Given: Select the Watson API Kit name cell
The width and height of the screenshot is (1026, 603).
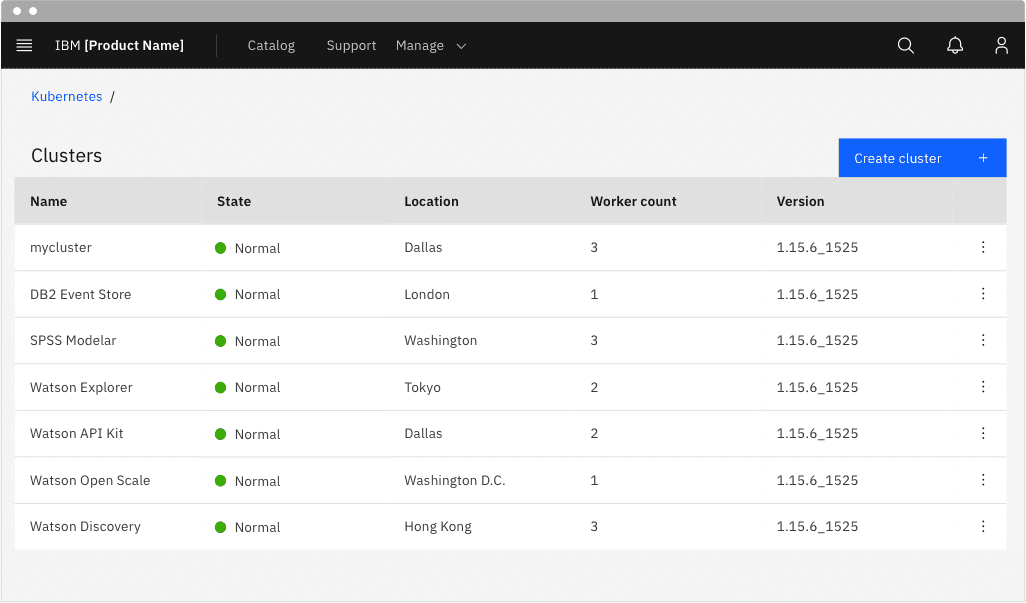Looking at the screenshot, I should pos(77,434).
